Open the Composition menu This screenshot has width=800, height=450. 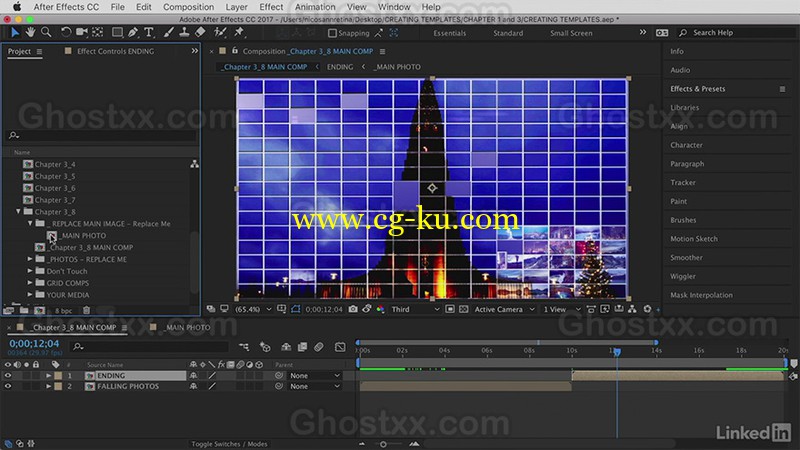tap(188, 7)
